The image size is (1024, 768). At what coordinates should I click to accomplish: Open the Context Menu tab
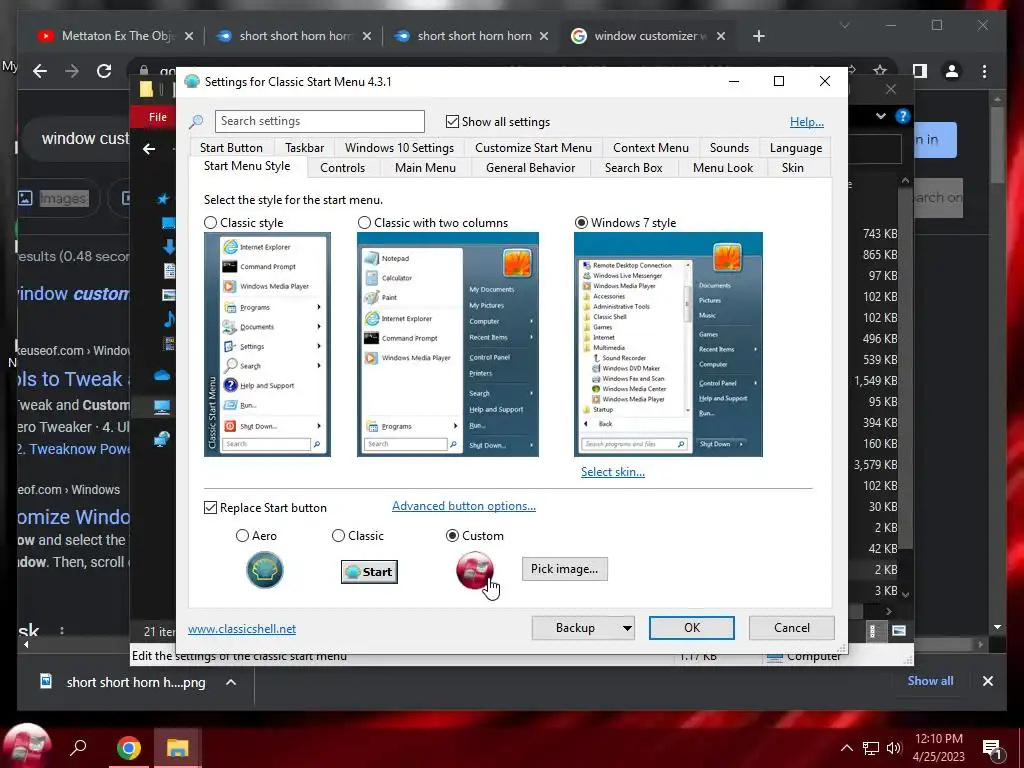pos(650,148)
